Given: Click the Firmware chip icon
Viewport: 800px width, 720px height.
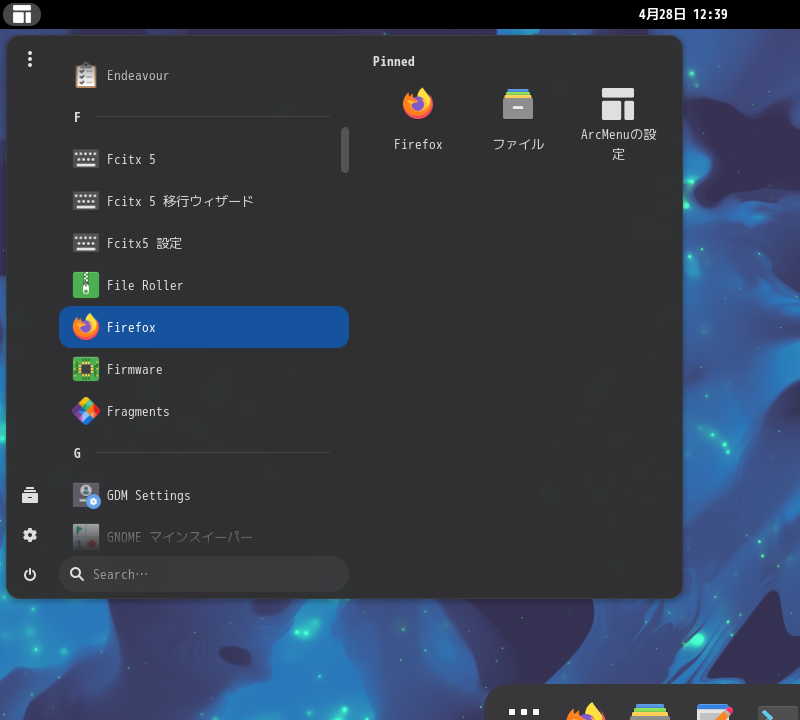Looking at the screenshot, I should coord(86,369).
